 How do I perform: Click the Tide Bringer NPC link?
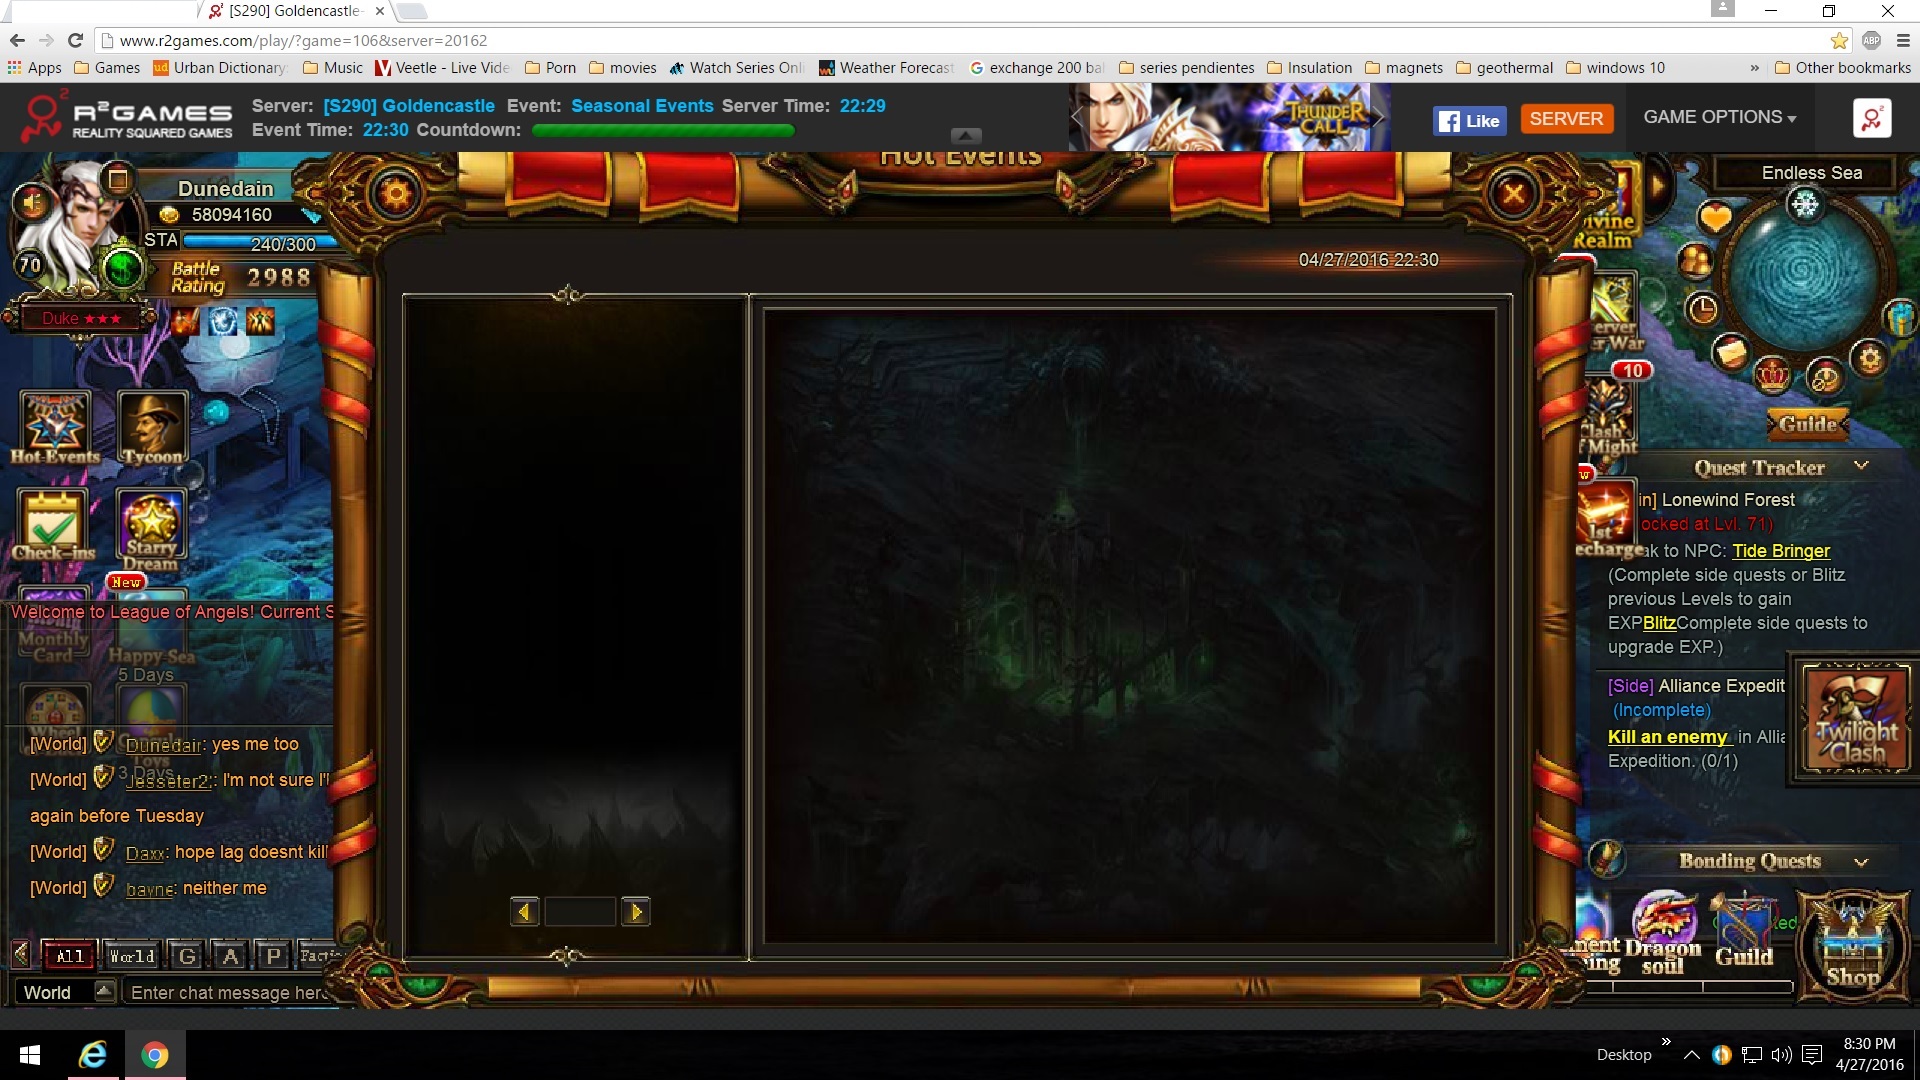pyautogui.click(x=1780, y=551)
